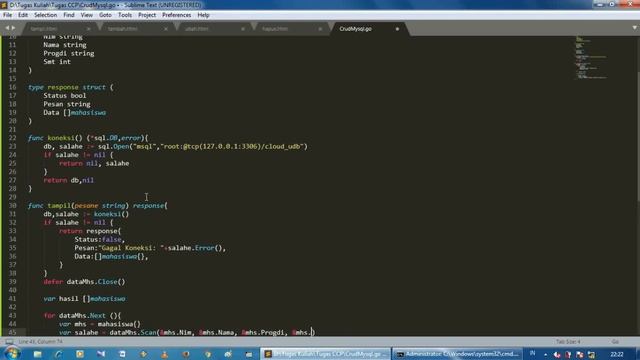This screenshot has height=360, width=640.
Task: Go to previous tab with left arrow
Action: 7,28
